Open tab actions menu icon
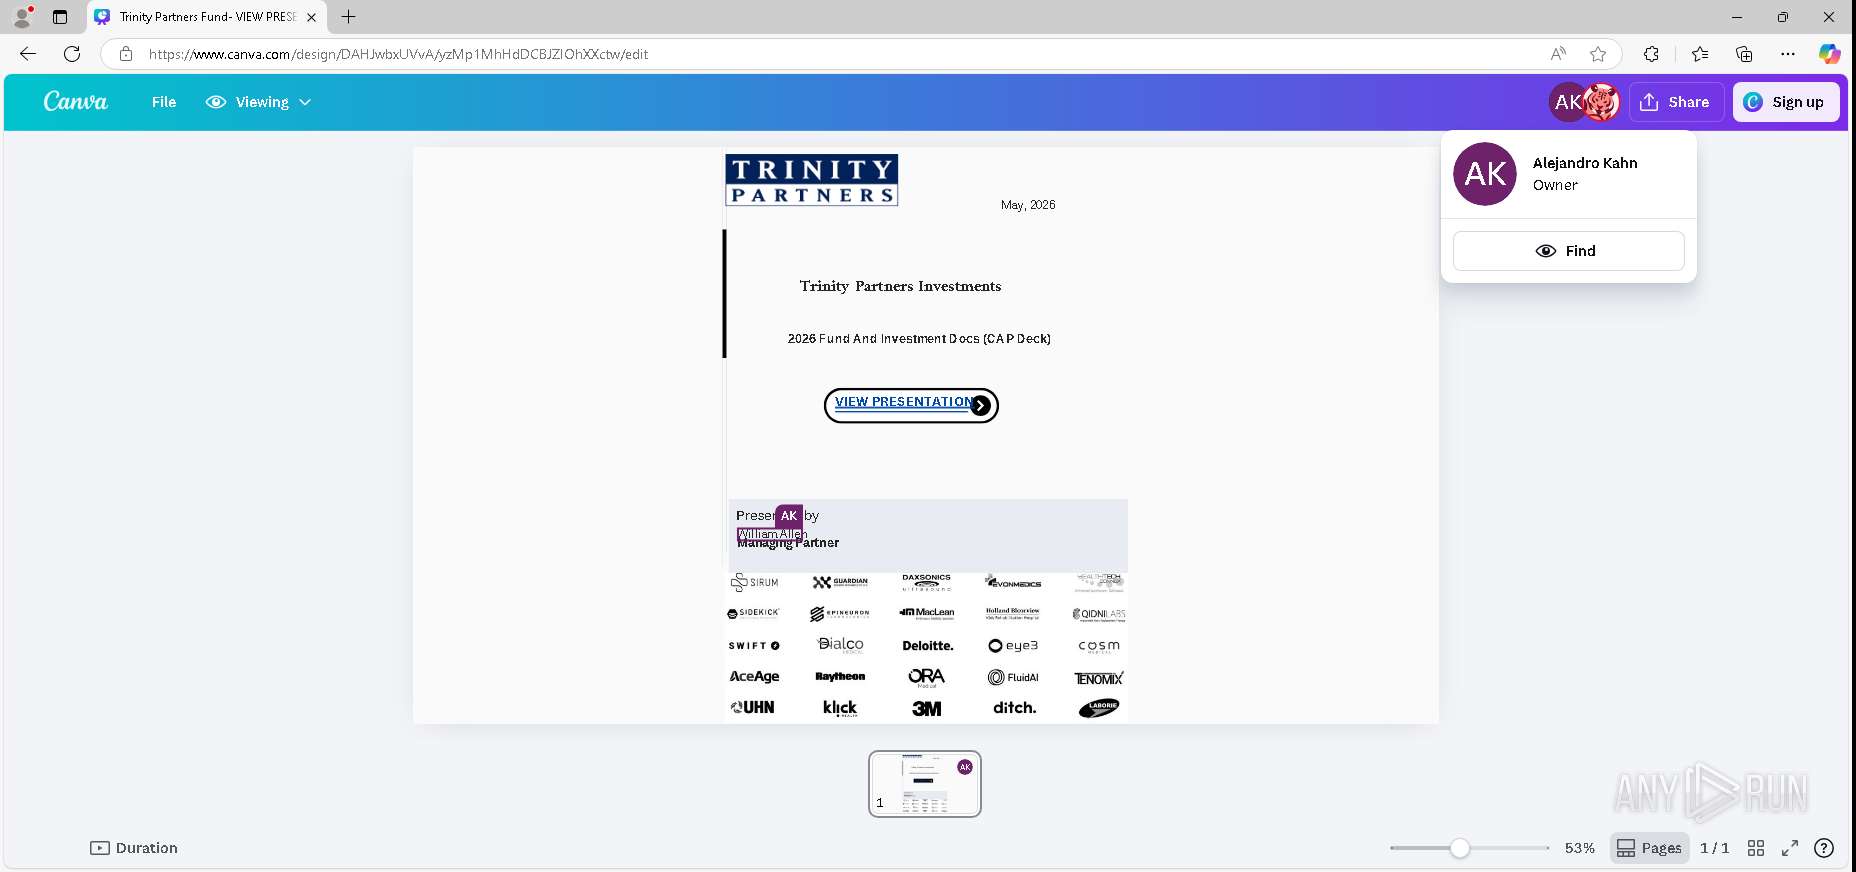This screenshot has height=872, width=1856. coord(60,17)
